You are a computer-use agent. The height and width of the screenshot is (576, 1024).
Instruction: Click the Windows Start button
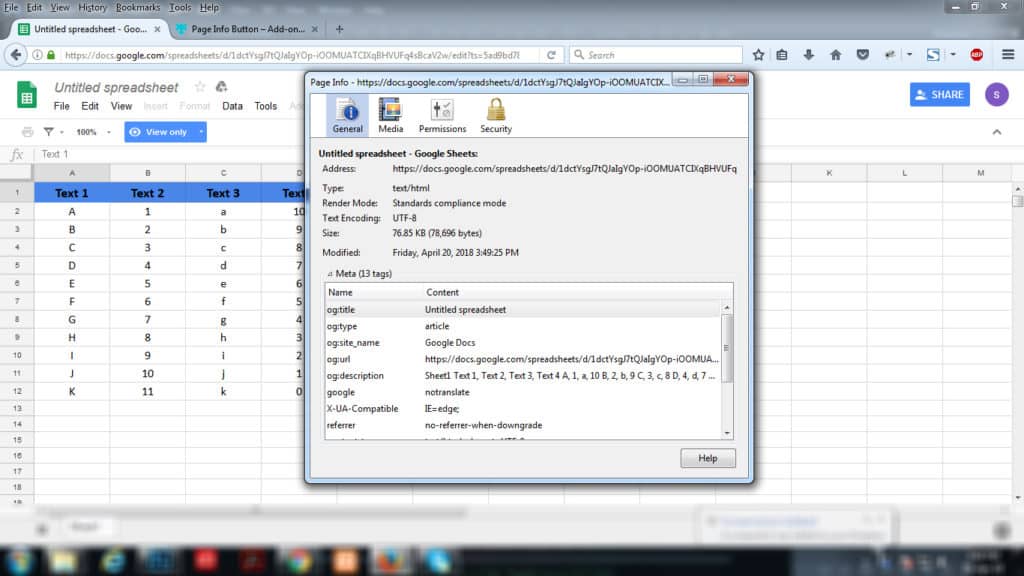(x=19, y=560)
